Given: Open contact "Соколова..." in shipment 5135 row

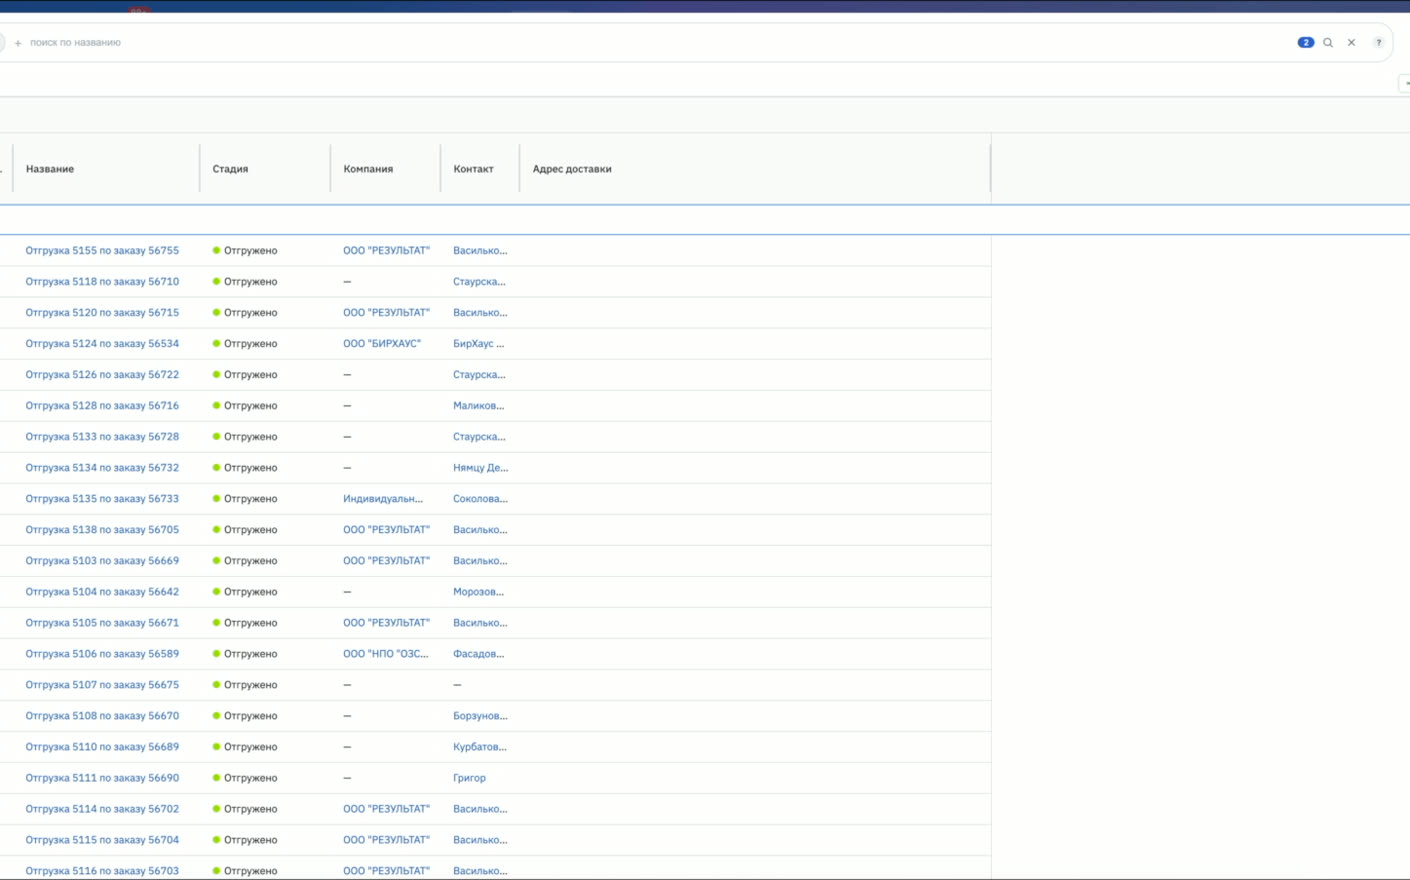Looking at the screenshot, I should point(480,499).
